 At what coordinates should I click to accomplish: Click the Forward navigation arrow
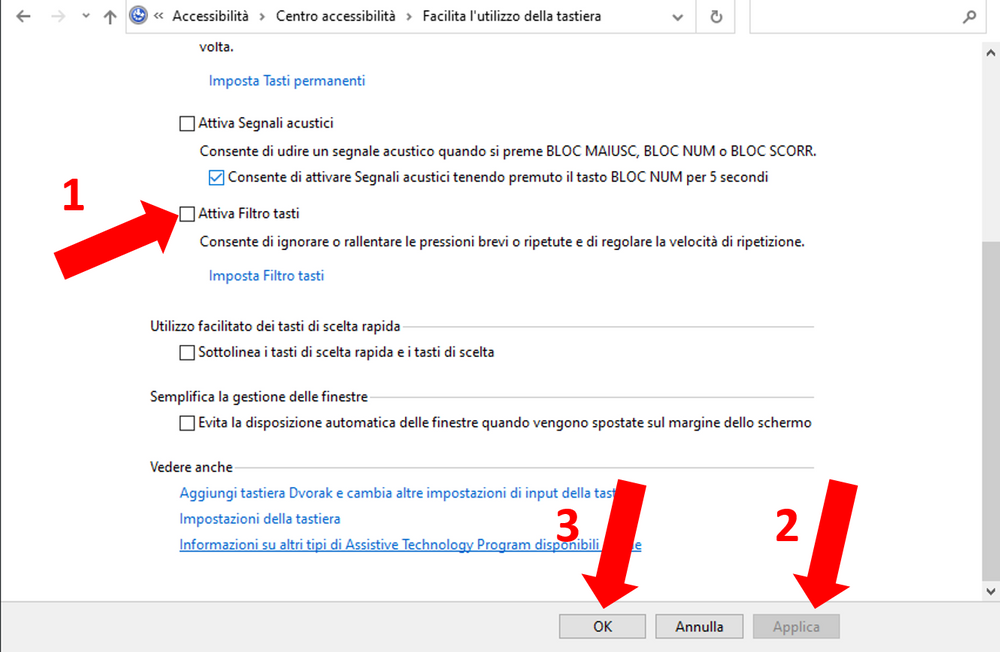(56, 17)
